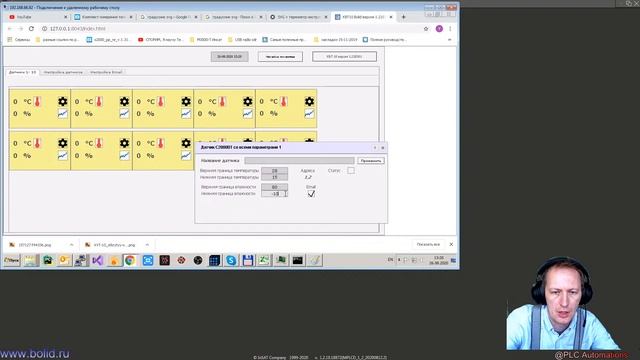Open Windows Start button
The height and width of the screenshot is (360, 640).
11,260
